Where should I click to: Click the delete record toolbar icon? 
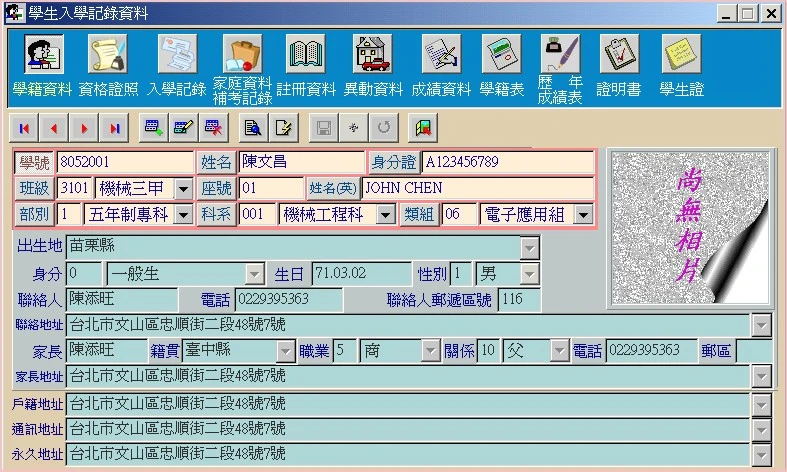pos(213,128)
